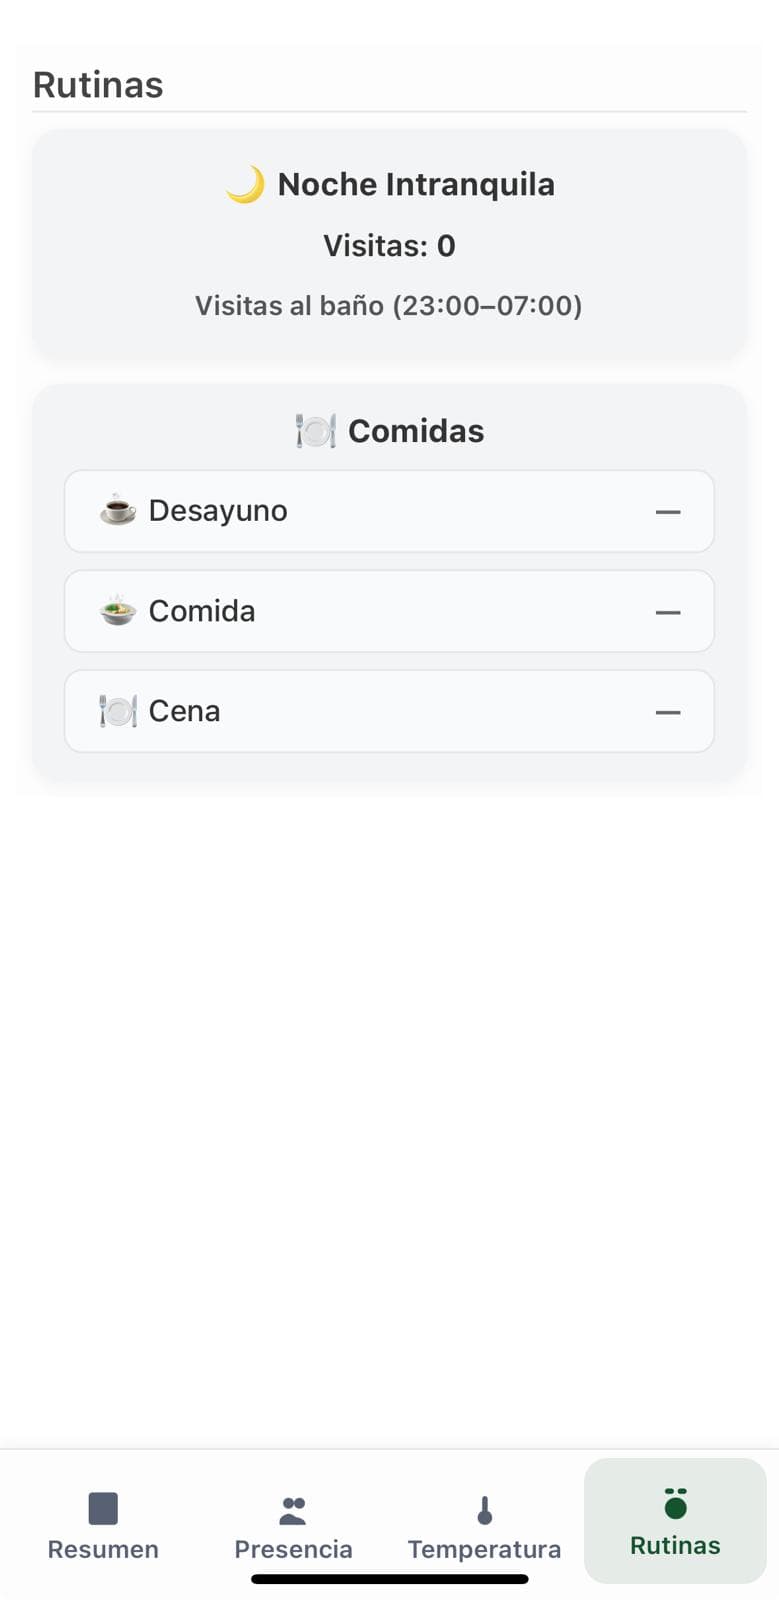Viewport: 779px width, 1600px height.
Task: Select the Cena meal label
Action: (185, 711)
